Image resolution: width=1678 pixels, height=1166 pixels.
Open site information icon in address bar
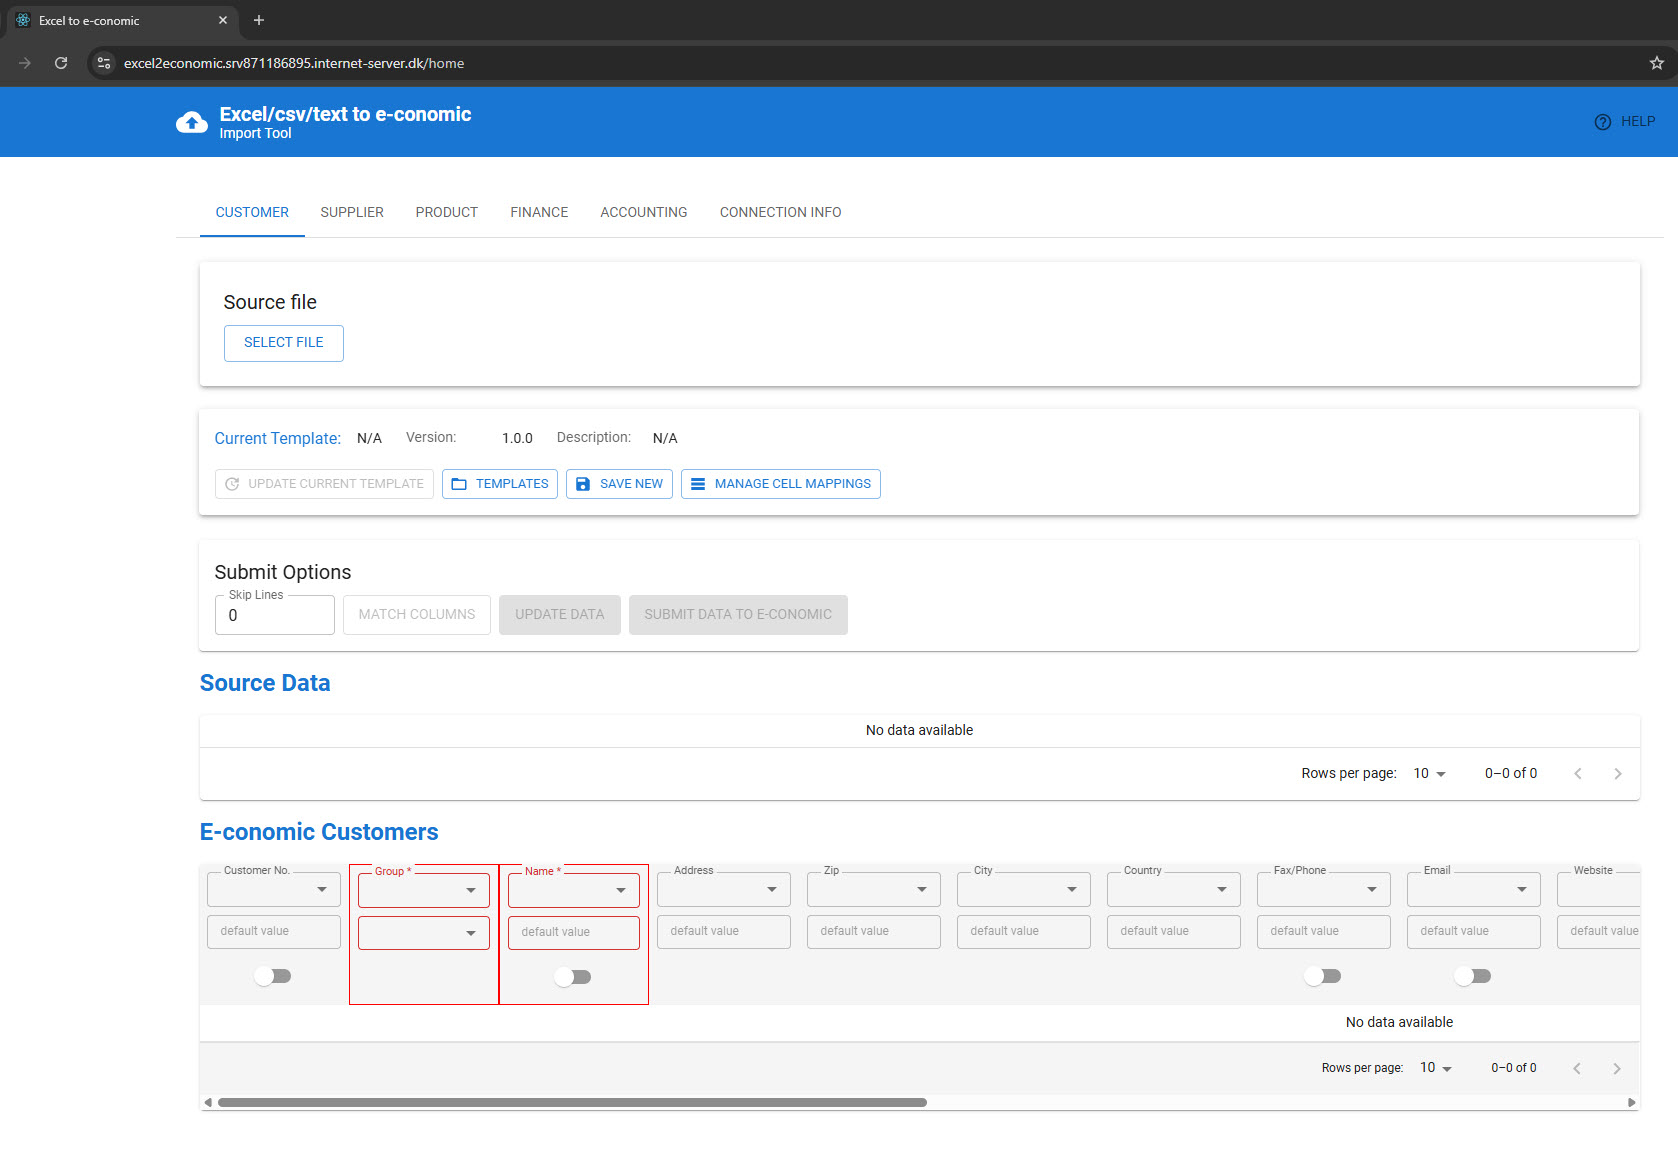click(104, 63)
